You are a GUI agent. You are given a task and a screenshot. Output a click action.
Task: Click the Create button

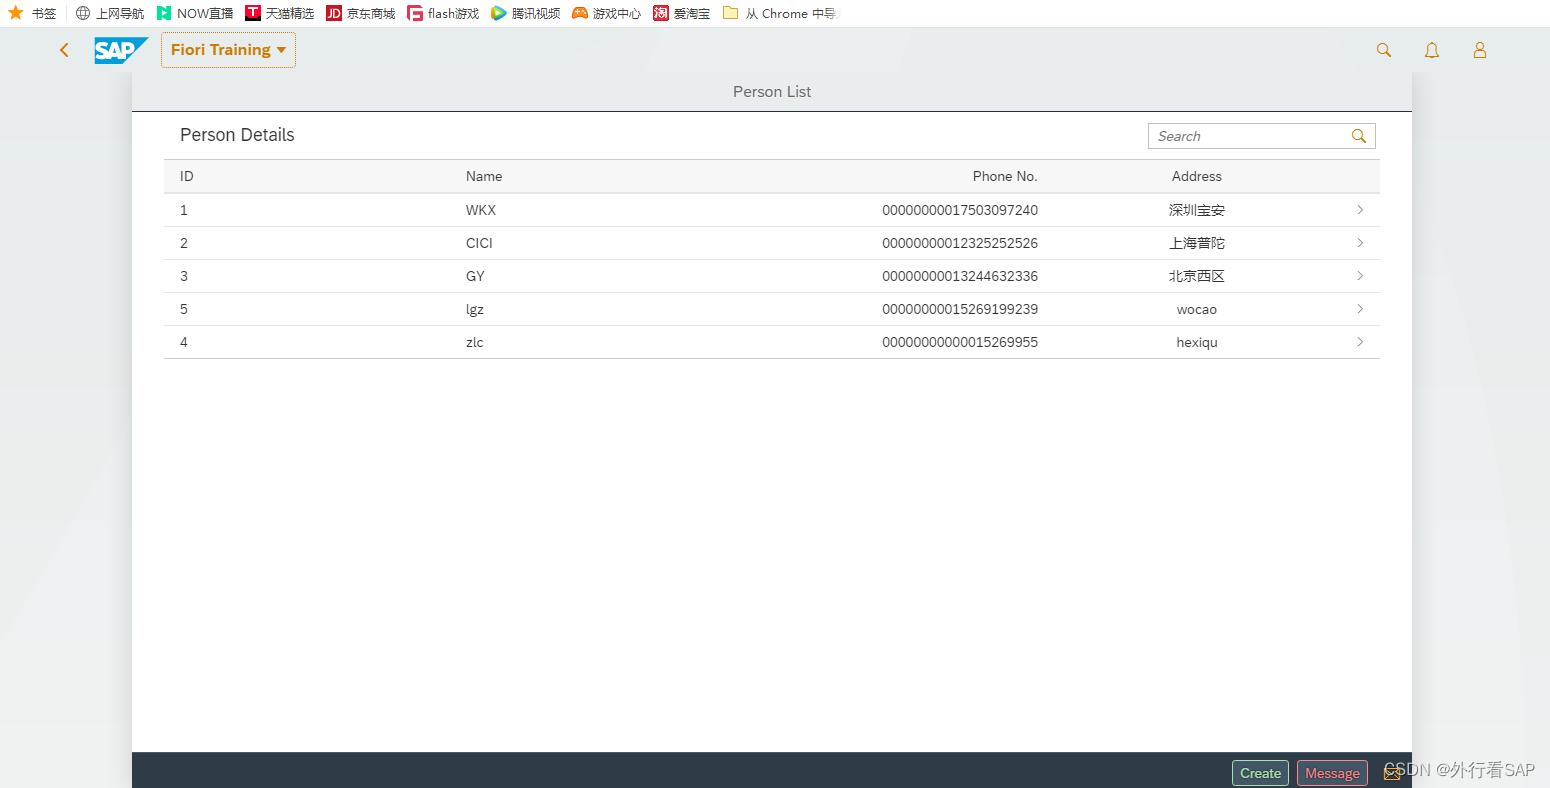(1260, 773)
